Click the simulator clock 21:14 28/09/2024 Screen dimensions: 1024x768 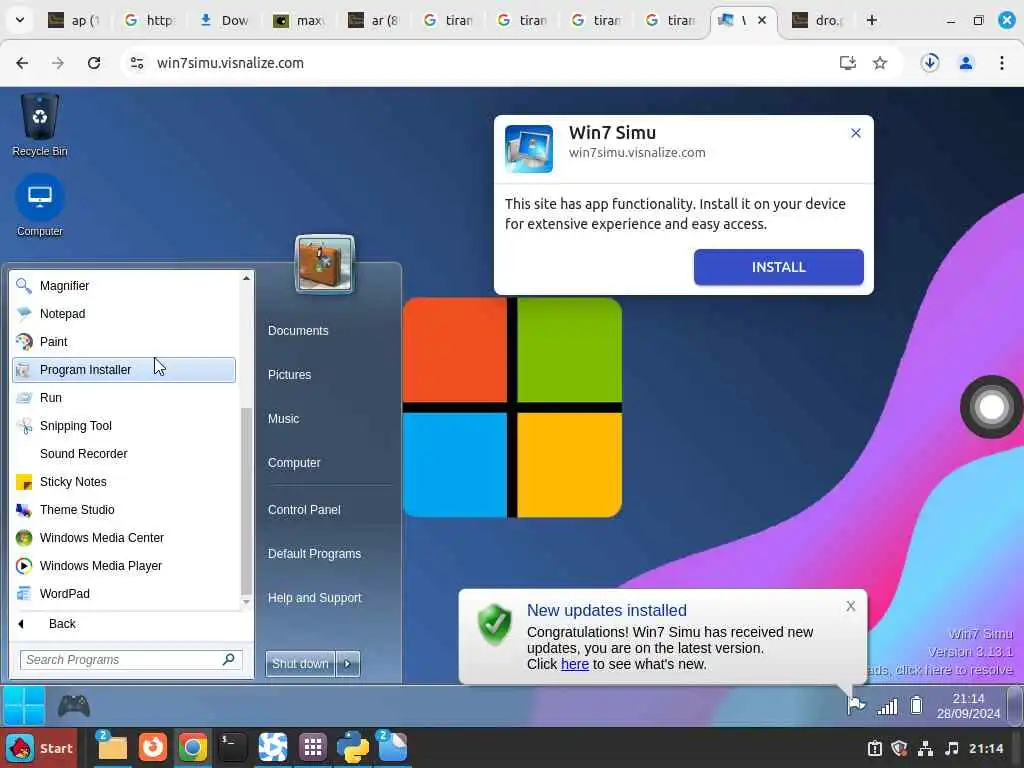(968, 706)
